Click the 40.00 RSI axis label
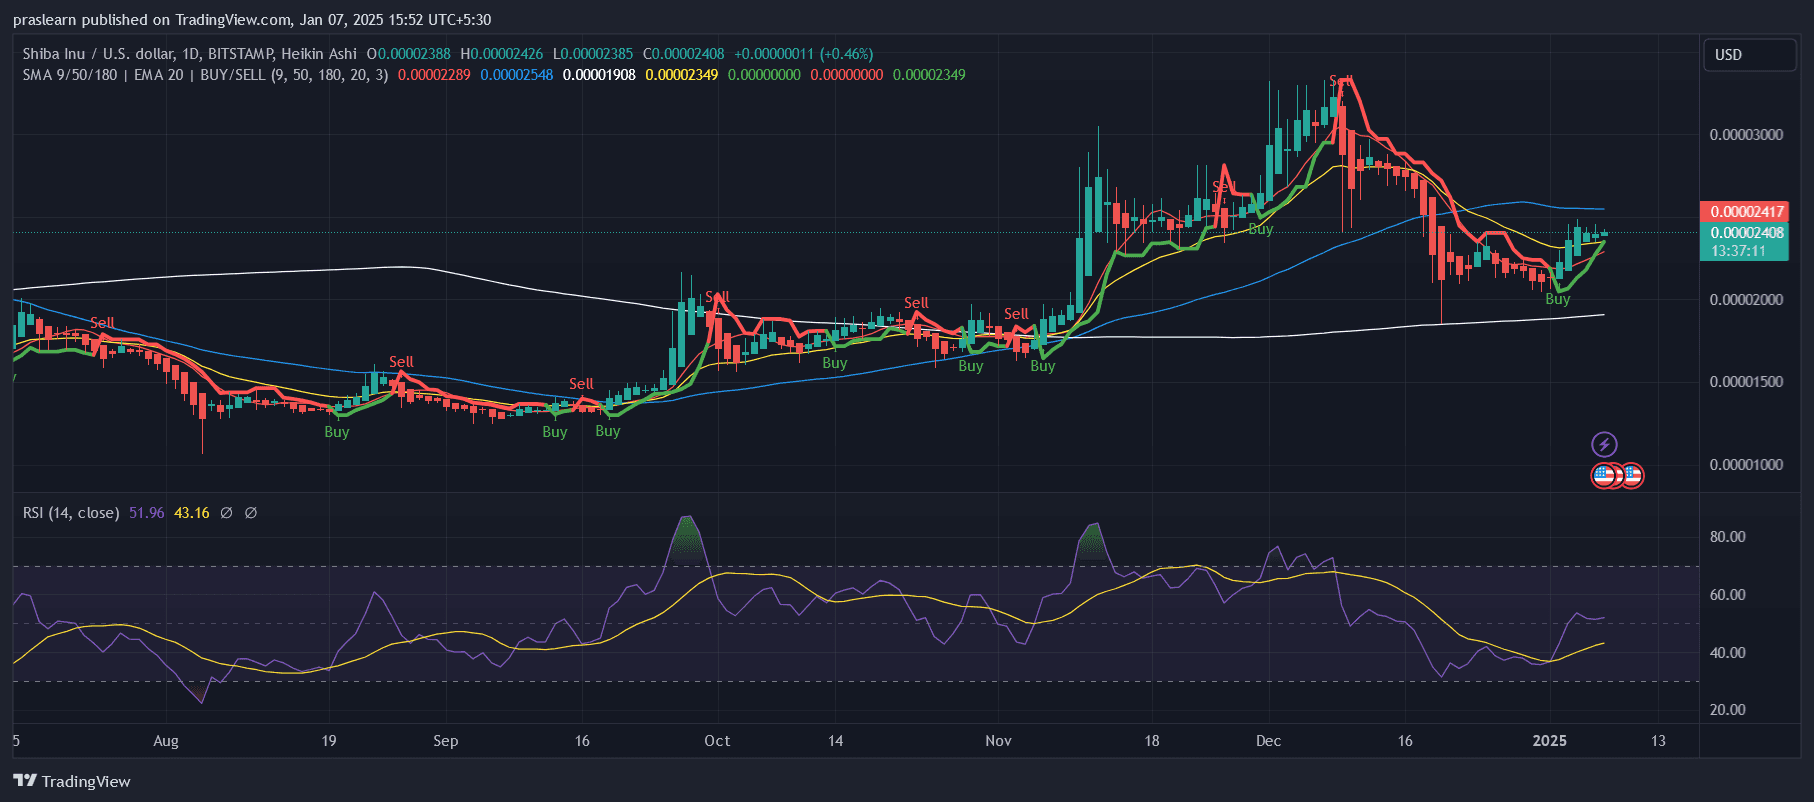 click(1728, 653)
